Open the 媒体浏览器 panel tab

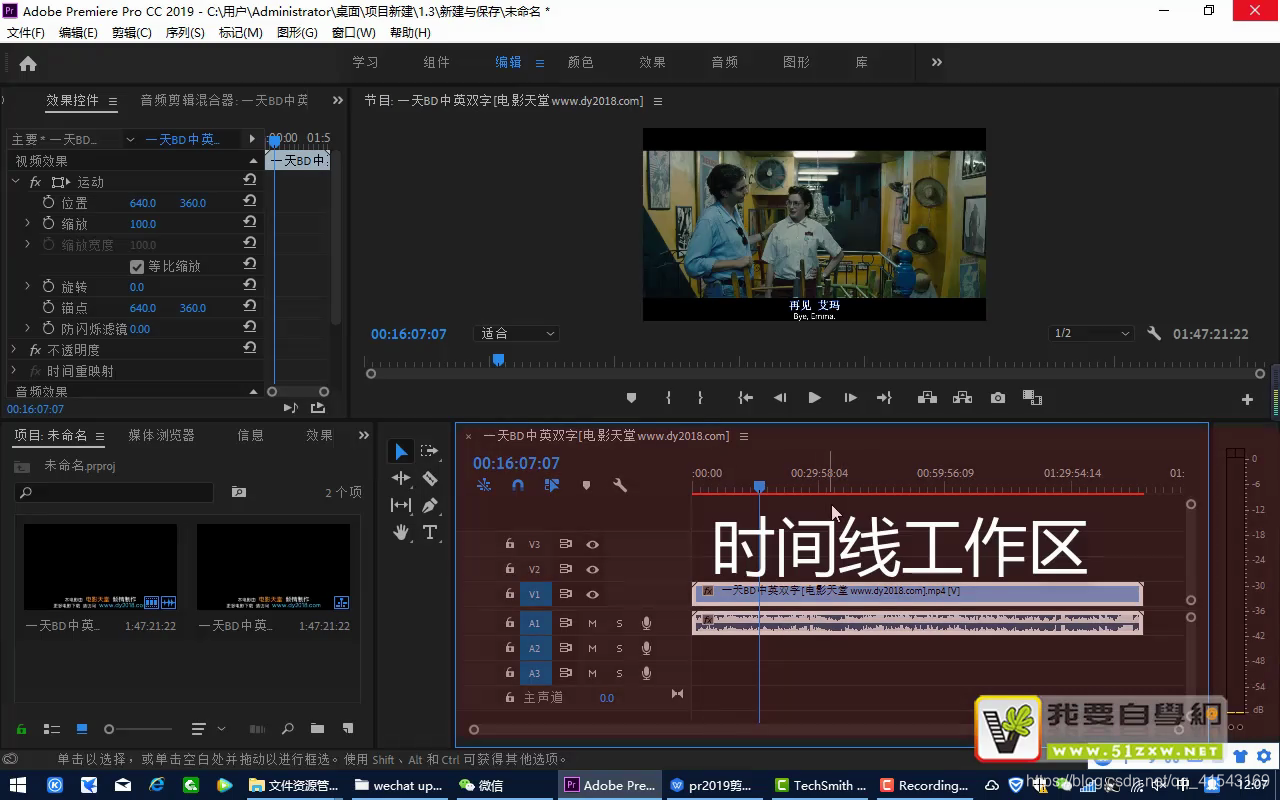[x=161, y=435]
